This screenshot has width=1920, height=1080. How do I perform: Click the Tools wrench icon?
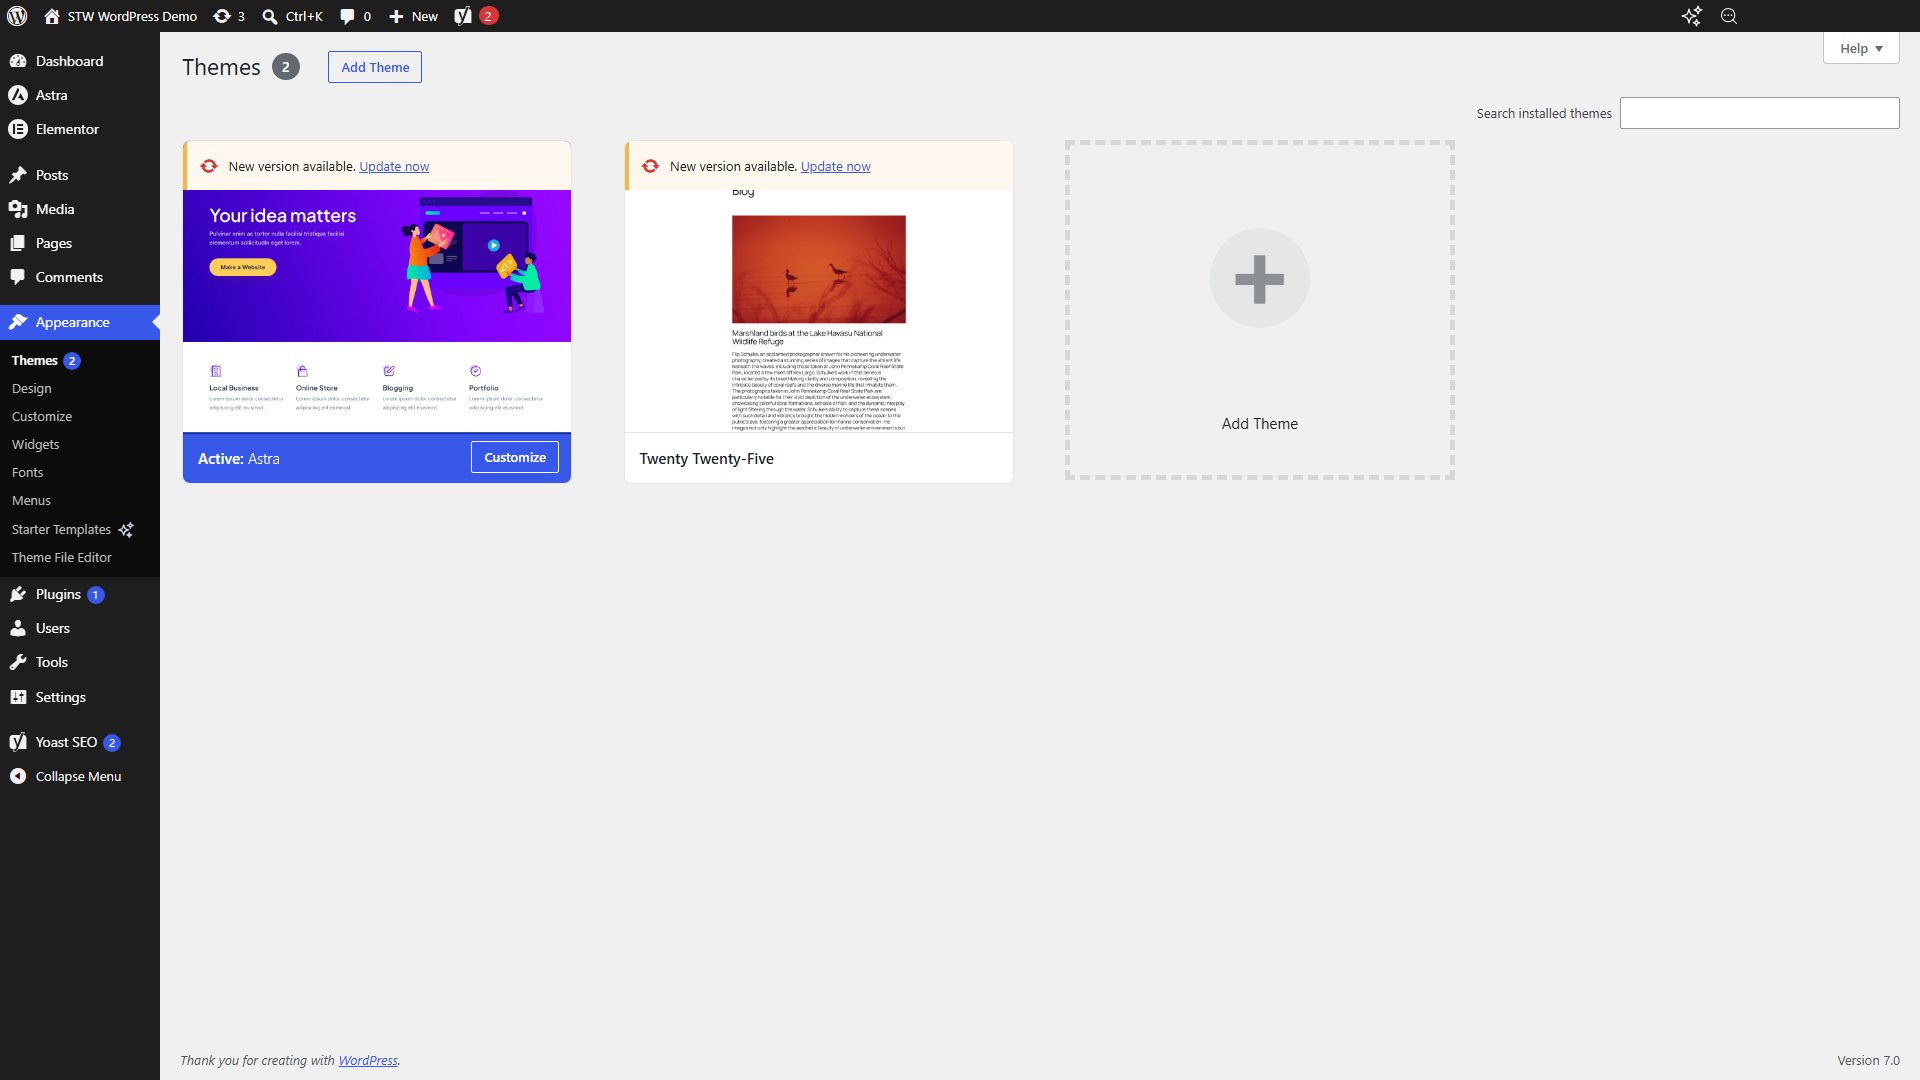point(18,662)
